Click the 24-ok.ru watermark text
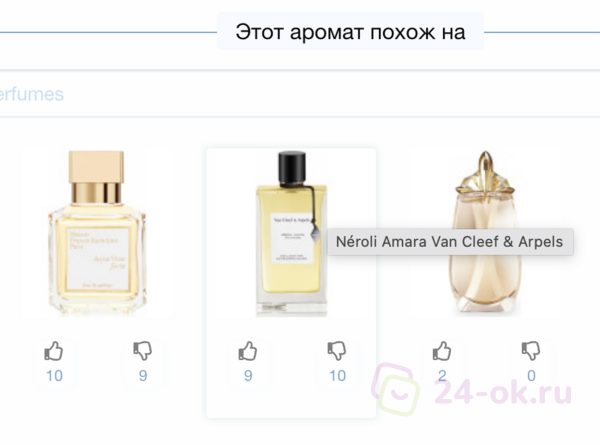The height and width of the screenshot is (445, 600). 503,392
